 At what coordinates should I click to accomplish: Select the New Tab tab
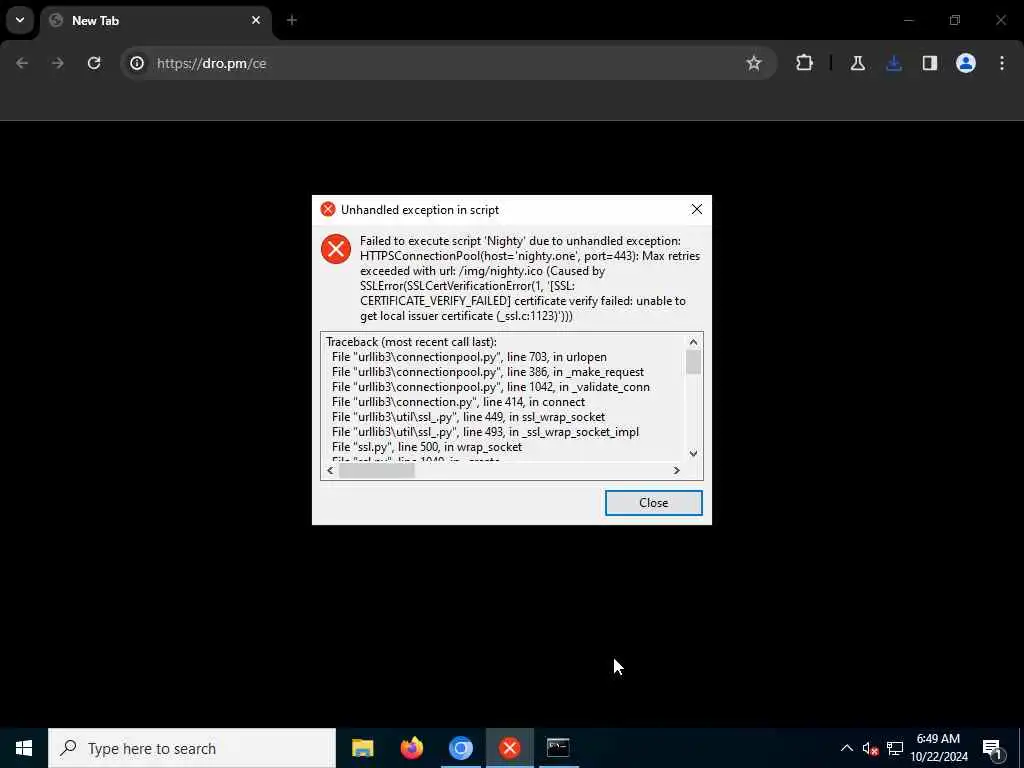click(157, 21)
